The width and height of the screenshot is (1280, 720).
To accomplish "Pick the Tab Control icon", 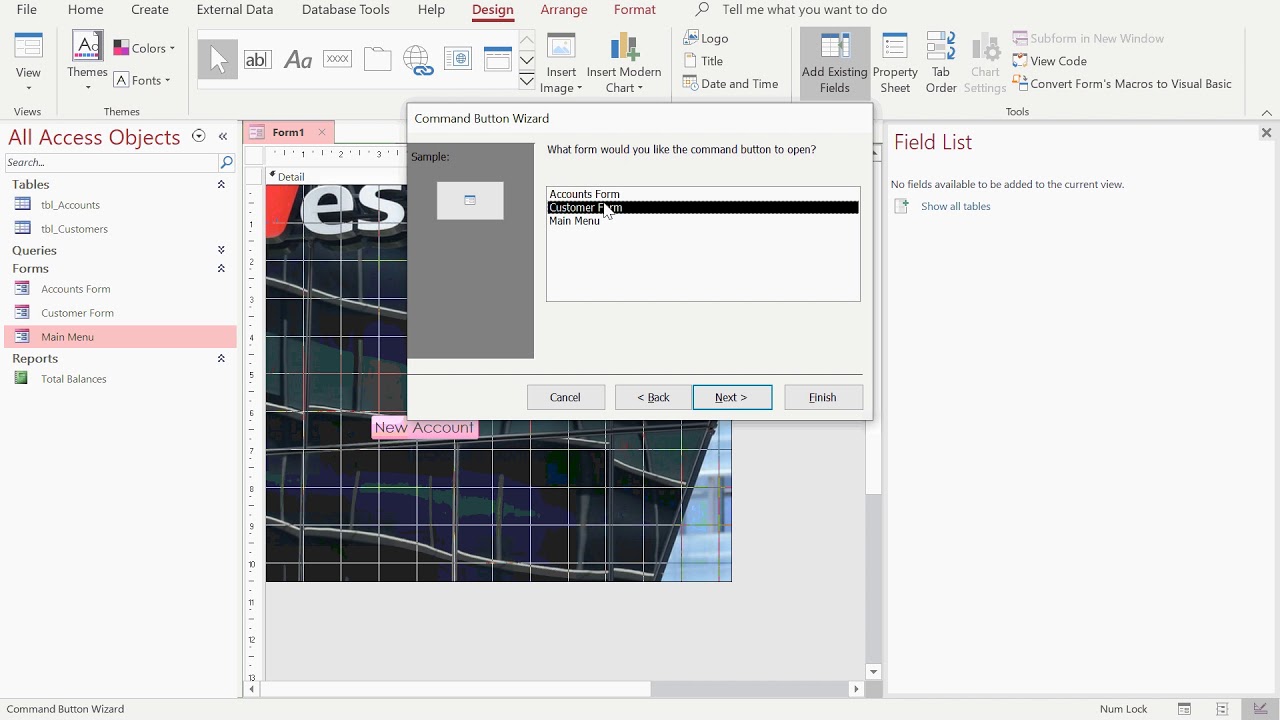I will click(x=378, y=59).
